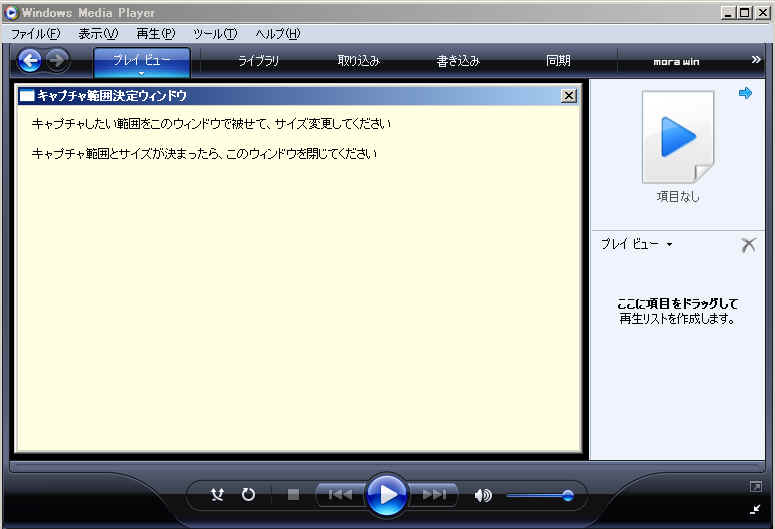
Task: Skip to the next track
Action: (433, 494)
